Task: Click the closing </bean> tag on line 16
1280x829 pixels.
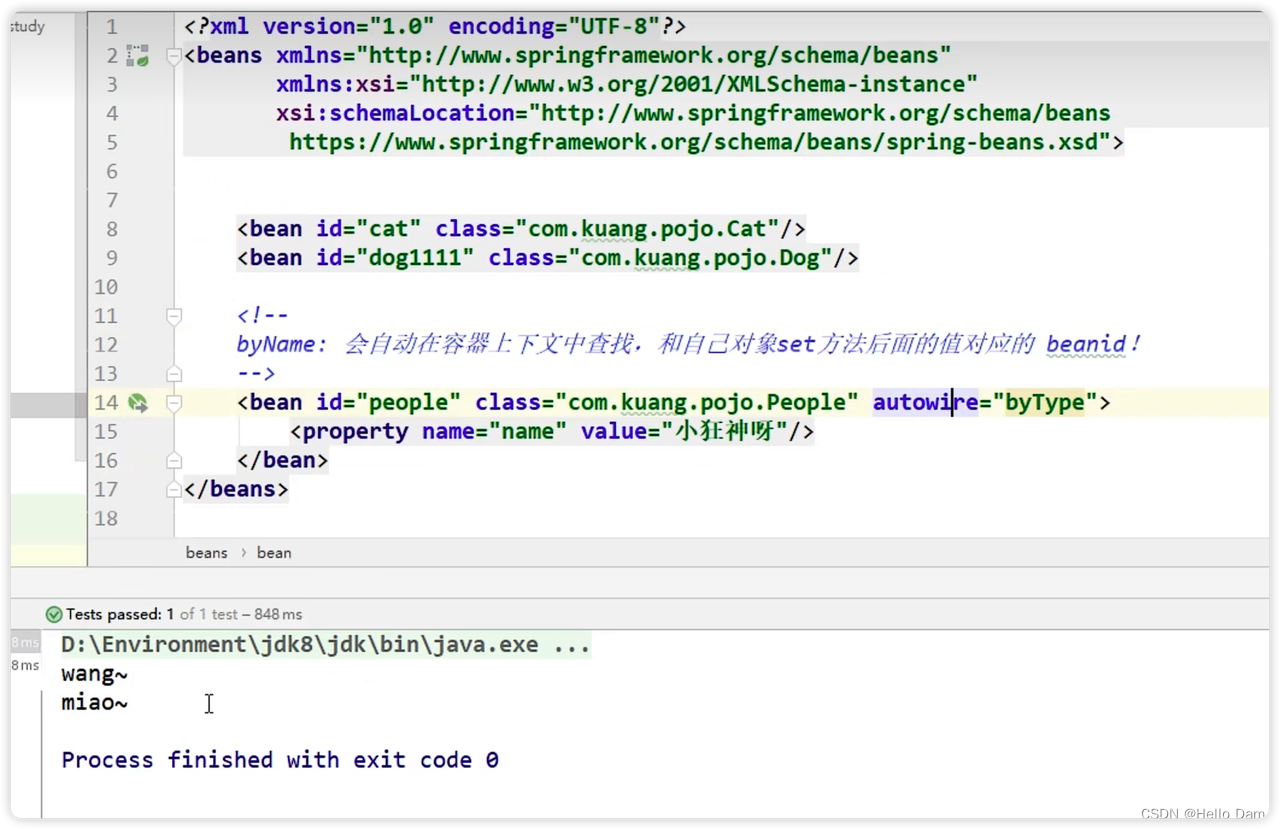Action: click(x=283, y=461)
